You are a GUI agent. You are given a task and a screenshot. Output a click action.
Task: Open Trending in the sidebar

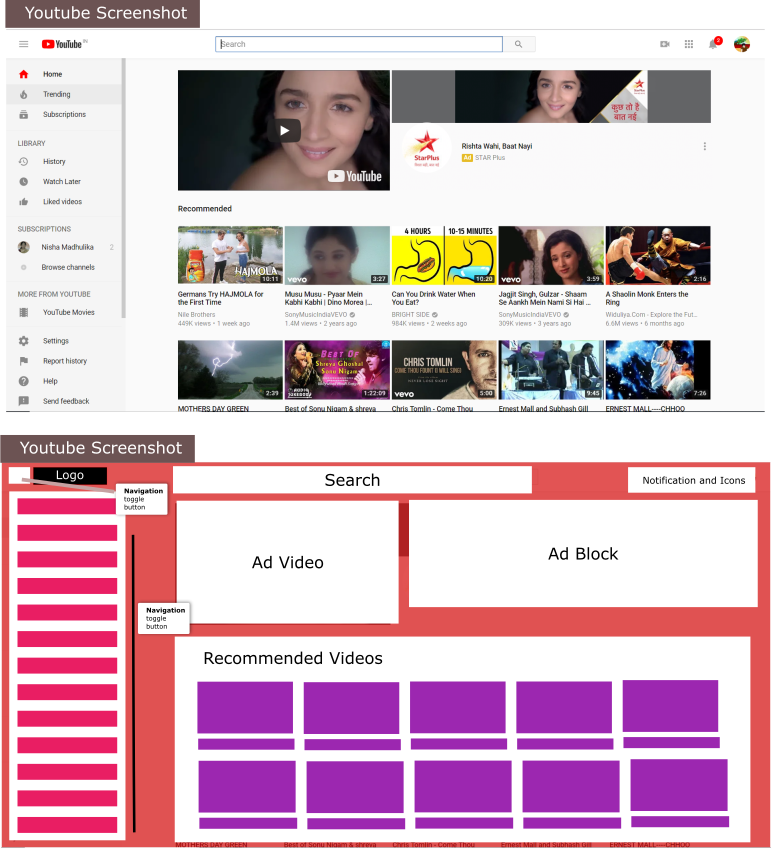[x=66, y=94]
